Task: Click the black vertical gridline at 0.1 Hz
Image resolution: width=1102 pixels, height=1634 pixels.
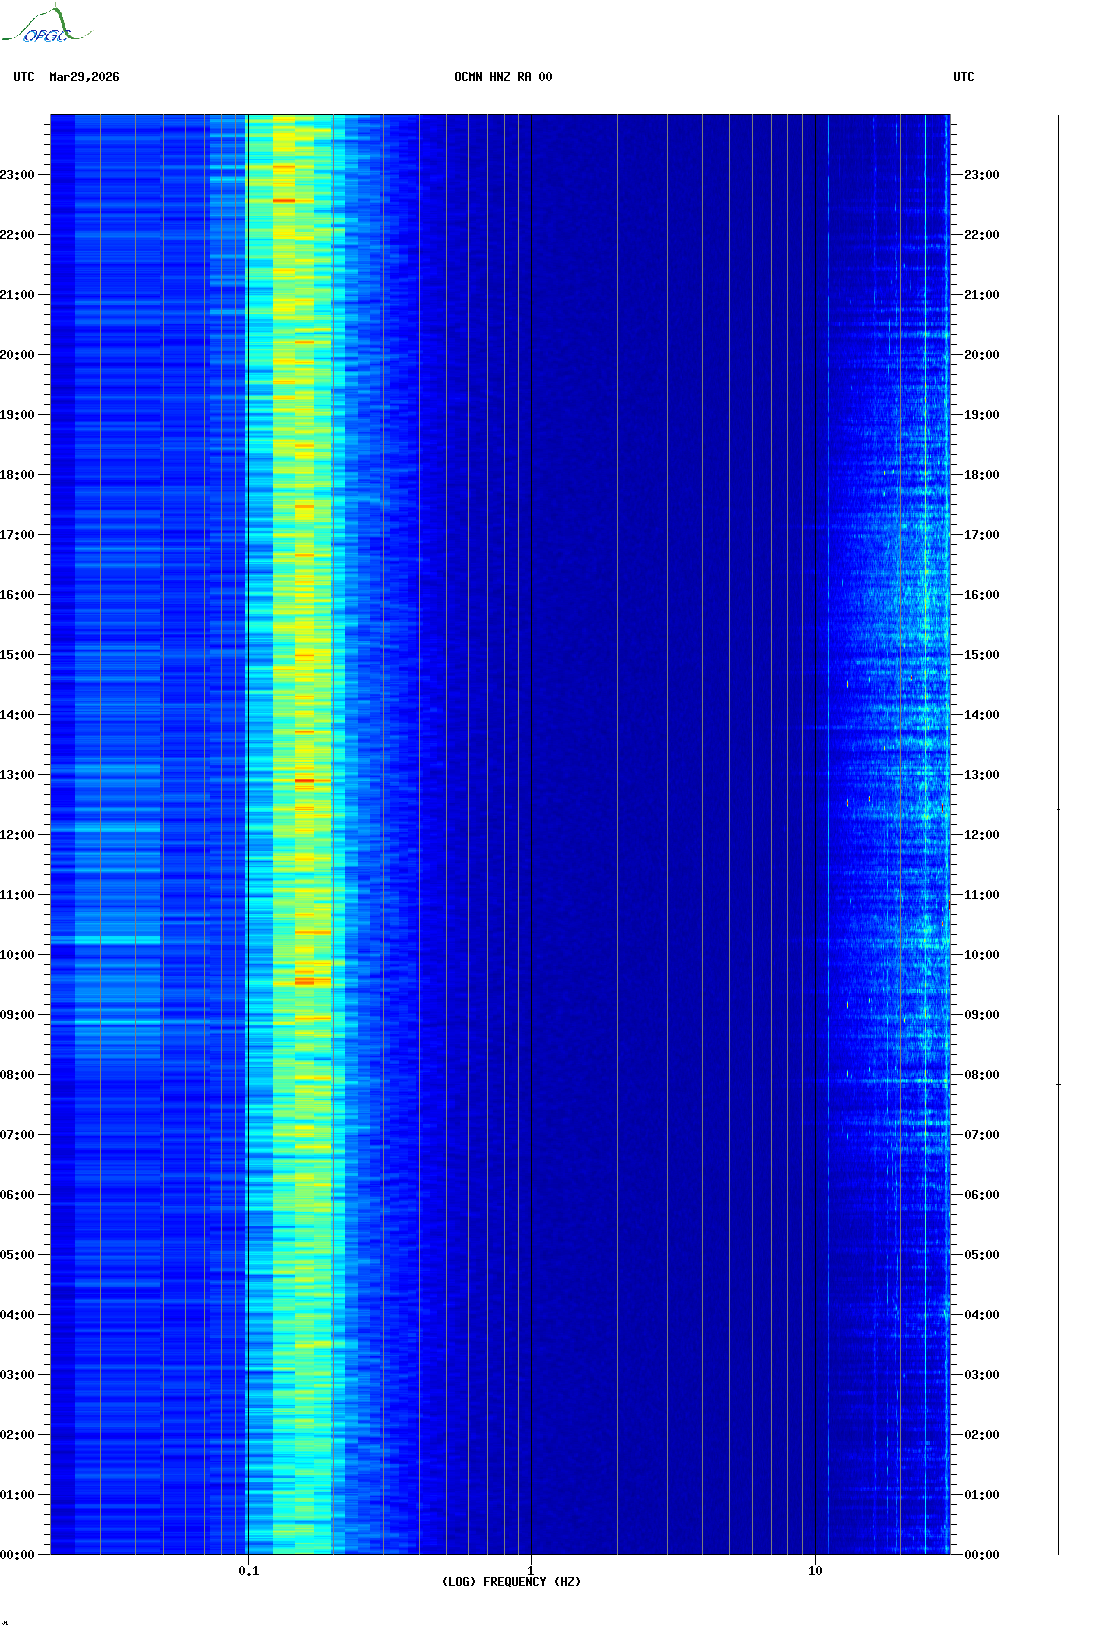Action: click(x=247, y=800)
